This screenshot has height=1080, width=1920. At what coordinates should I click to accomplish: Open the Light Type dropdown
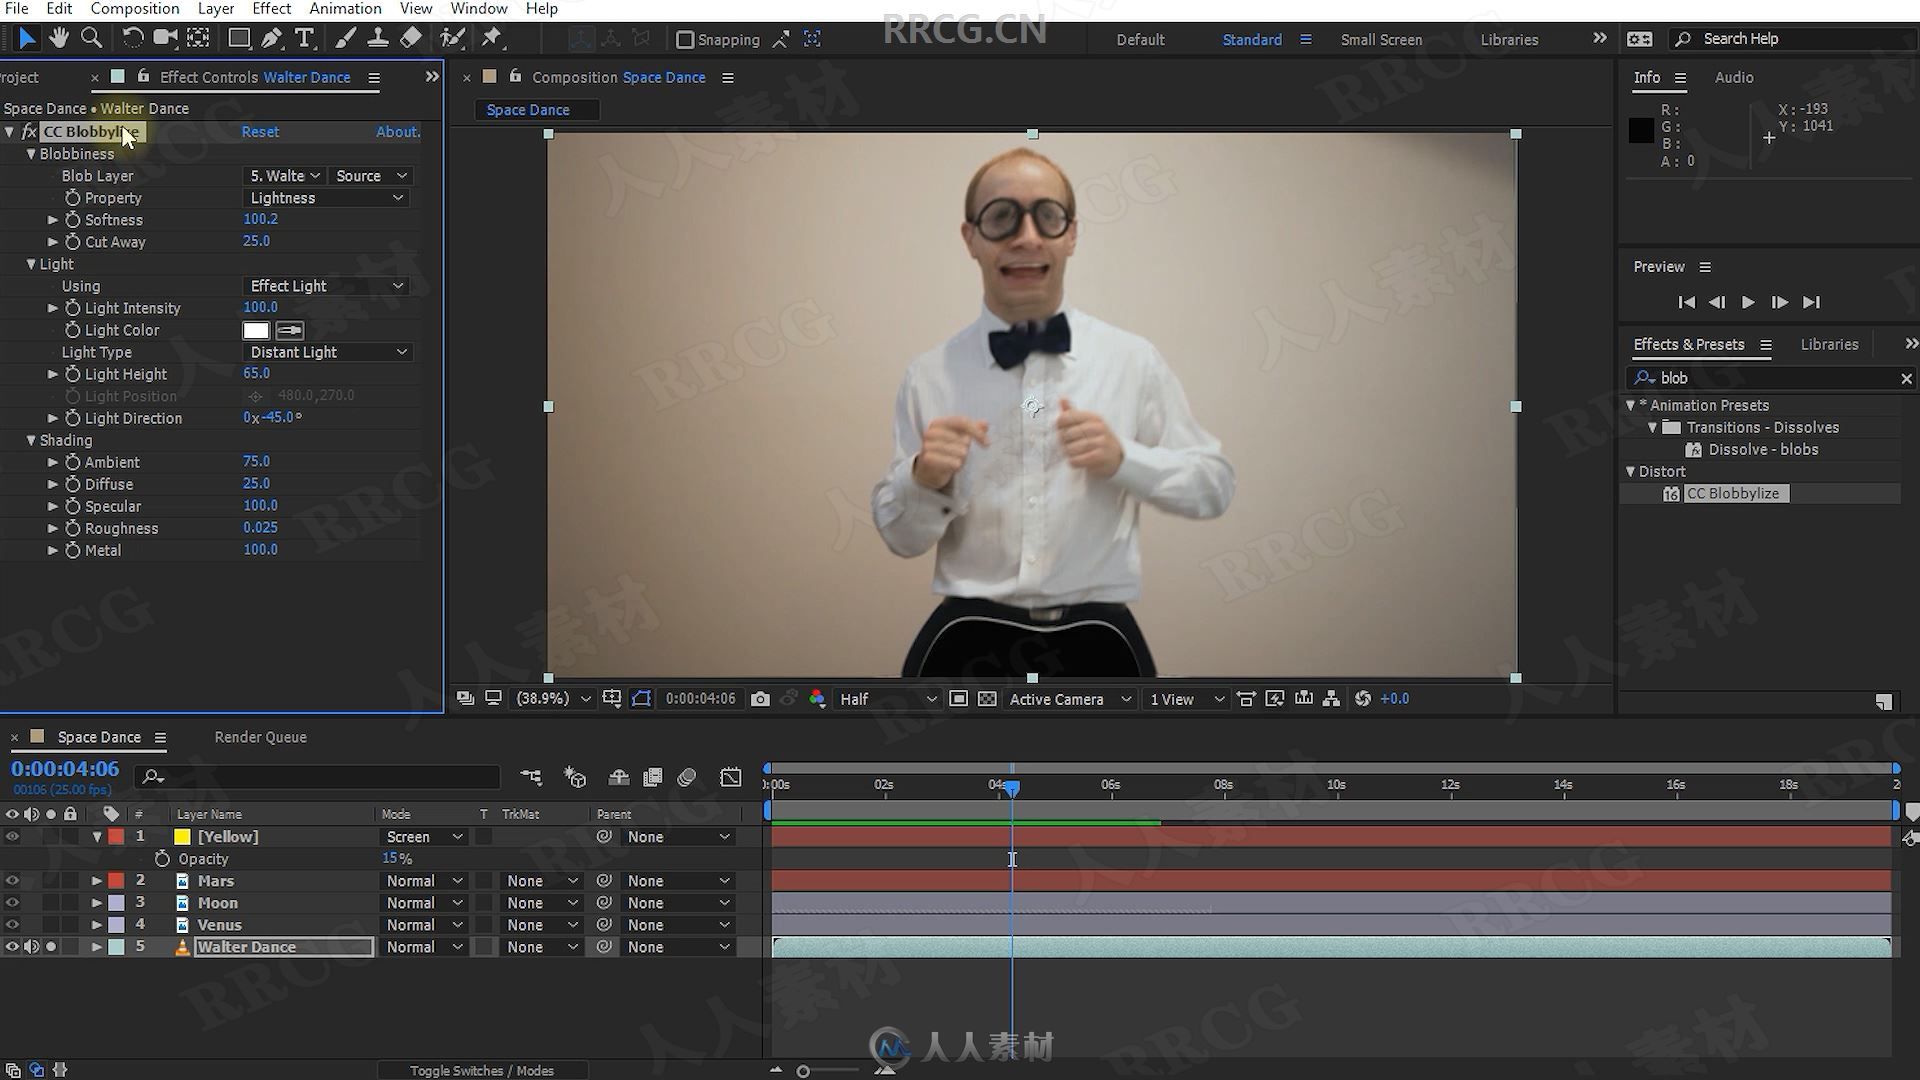pos(326,351)
